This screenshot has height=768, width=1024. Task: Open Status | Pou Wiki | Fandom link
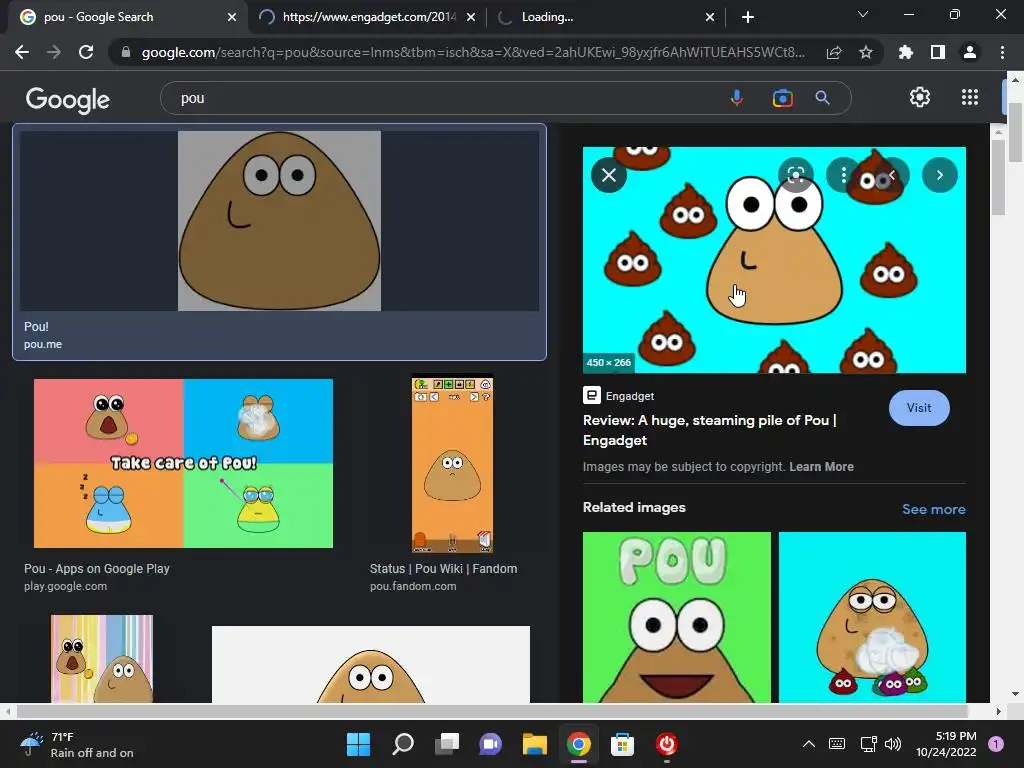point(443,569)
